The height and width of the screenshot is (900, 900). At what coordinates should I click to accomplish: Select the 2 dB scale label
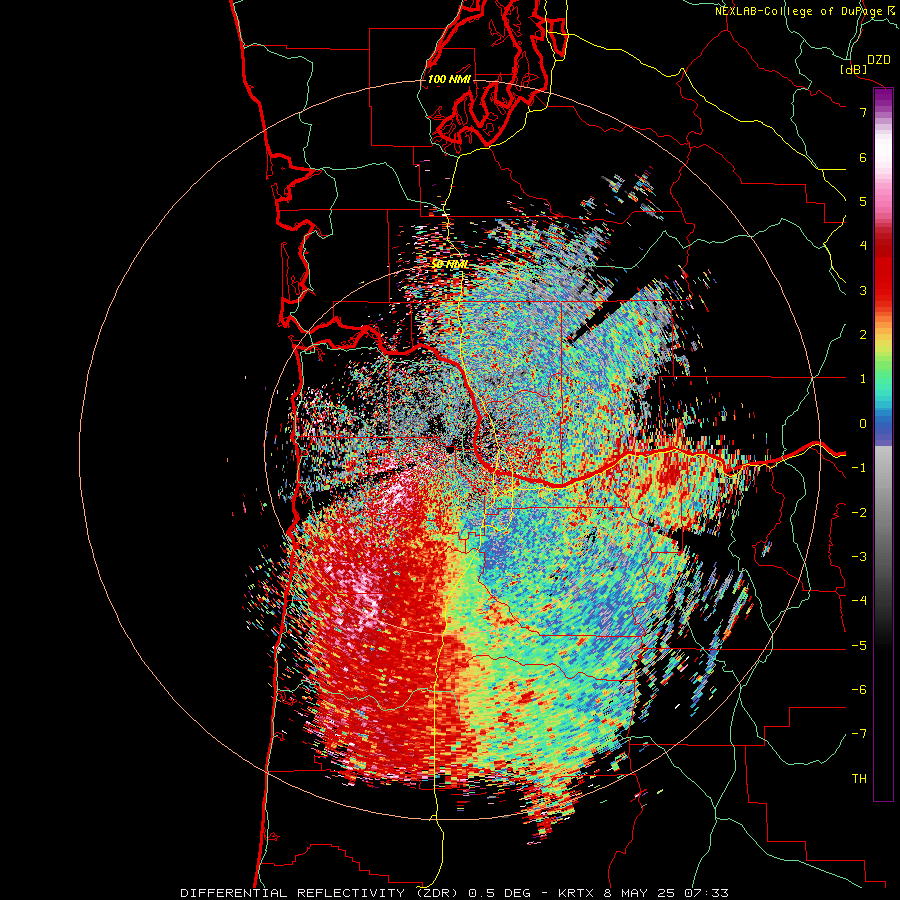[863, 335]
